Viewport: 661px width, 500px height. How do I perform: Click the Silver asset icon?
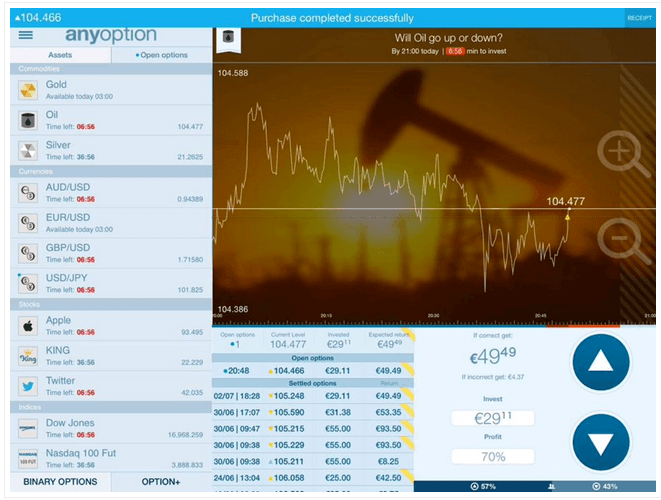point(28,151)
